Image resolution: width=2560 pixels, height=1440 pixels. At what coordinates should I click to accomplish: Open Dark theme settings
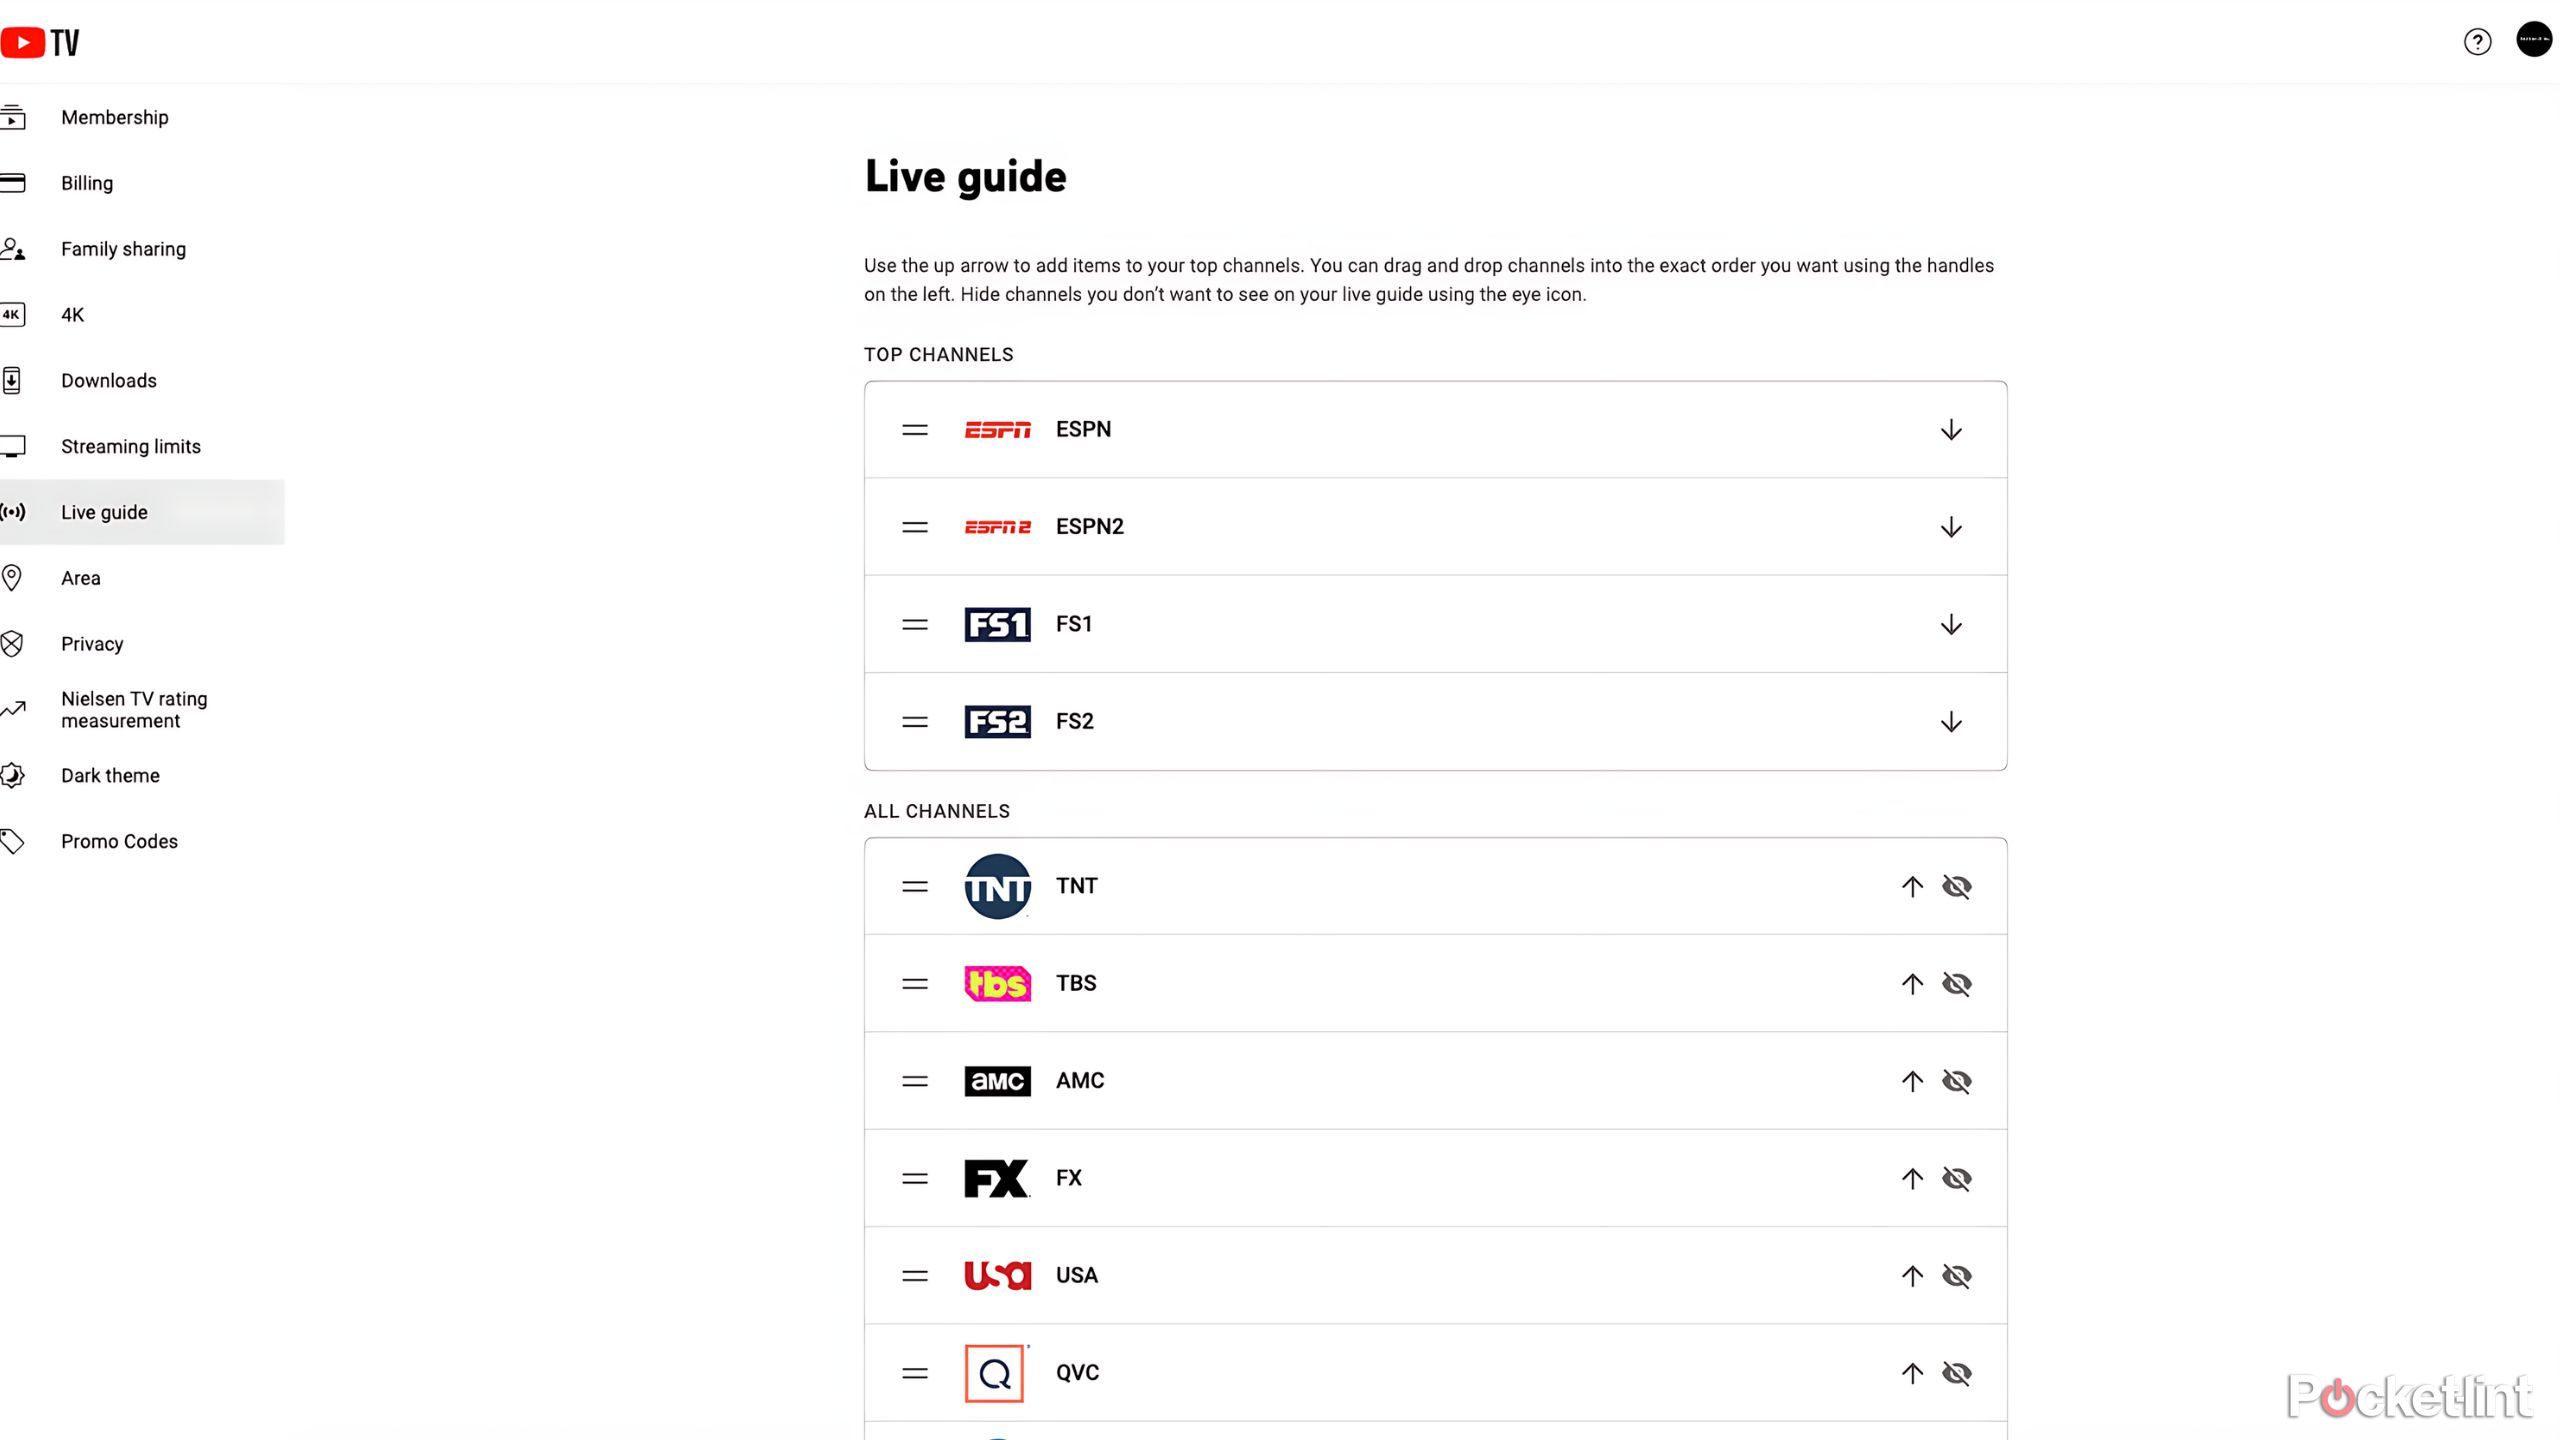(109, 775)
